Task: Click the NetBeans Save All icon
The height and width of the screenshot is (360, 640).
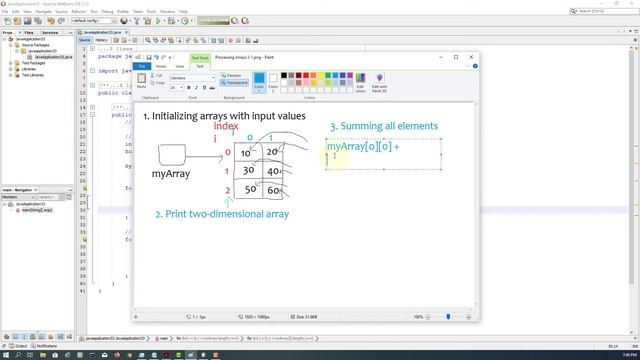Action: click(38, 21)
